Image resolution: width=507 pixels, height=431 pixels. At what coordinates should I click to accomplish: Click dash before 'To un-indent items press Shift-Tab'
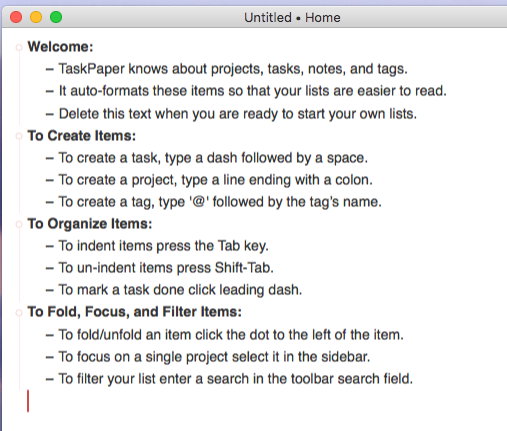[49, 268]
